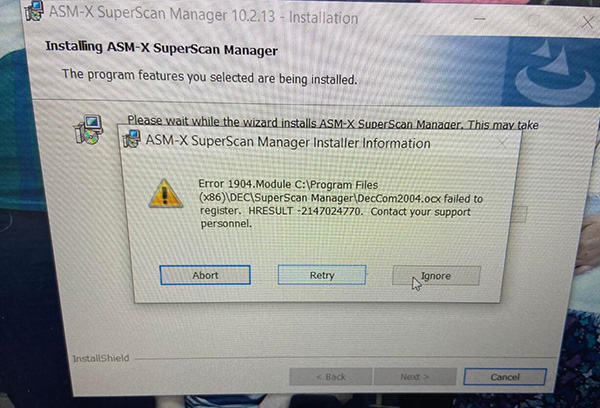Click the main window title bar text
The width and height of the screenshot is (600, 408).
point(204,15)
